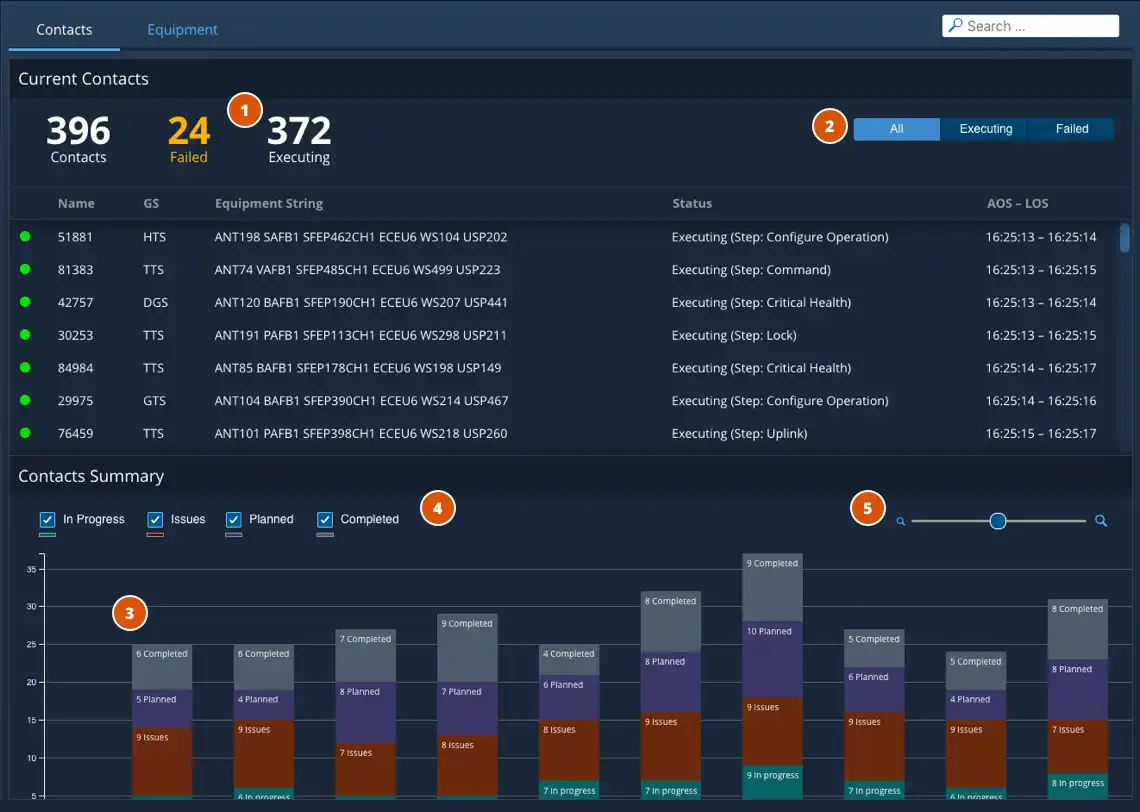
Task: Click in the Search input field
Action: [1030, 25]
